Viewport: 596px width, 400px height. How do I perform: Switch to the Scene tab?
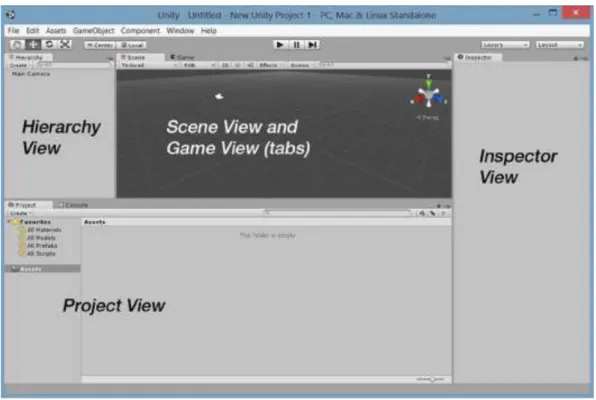tap(141, 57)
